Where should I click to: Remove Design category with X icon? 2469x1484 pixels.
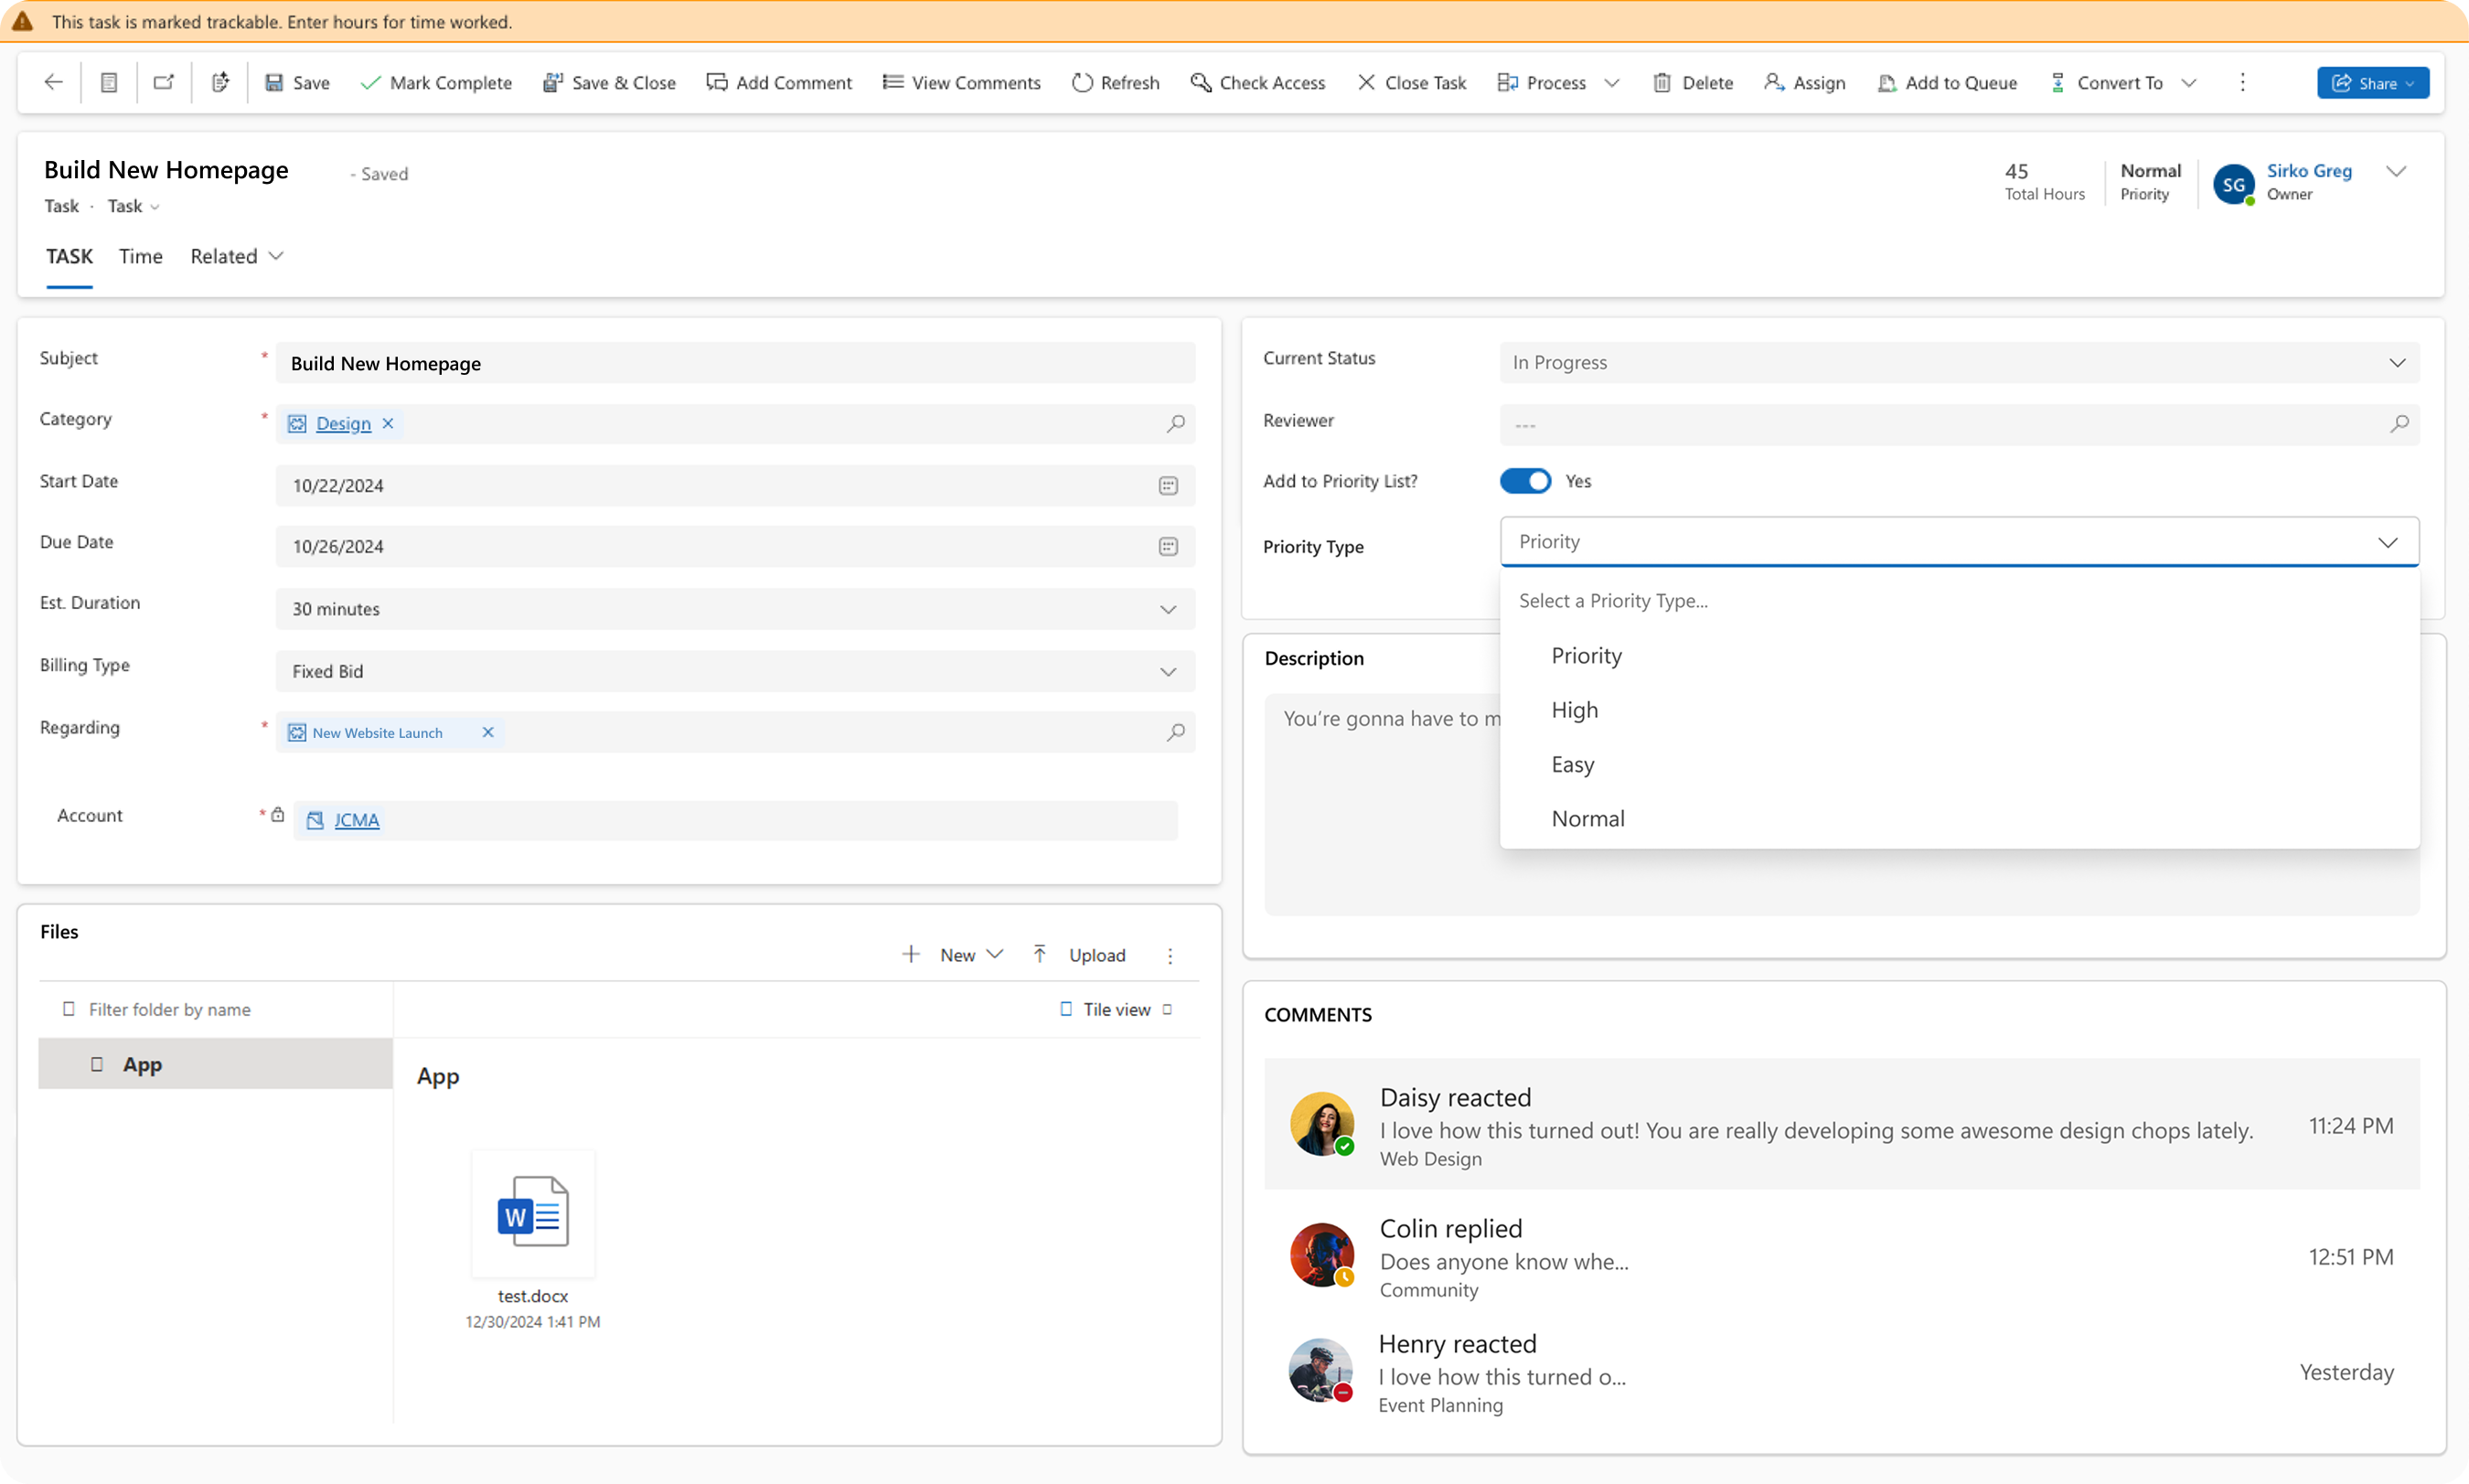tap(388, 424)
